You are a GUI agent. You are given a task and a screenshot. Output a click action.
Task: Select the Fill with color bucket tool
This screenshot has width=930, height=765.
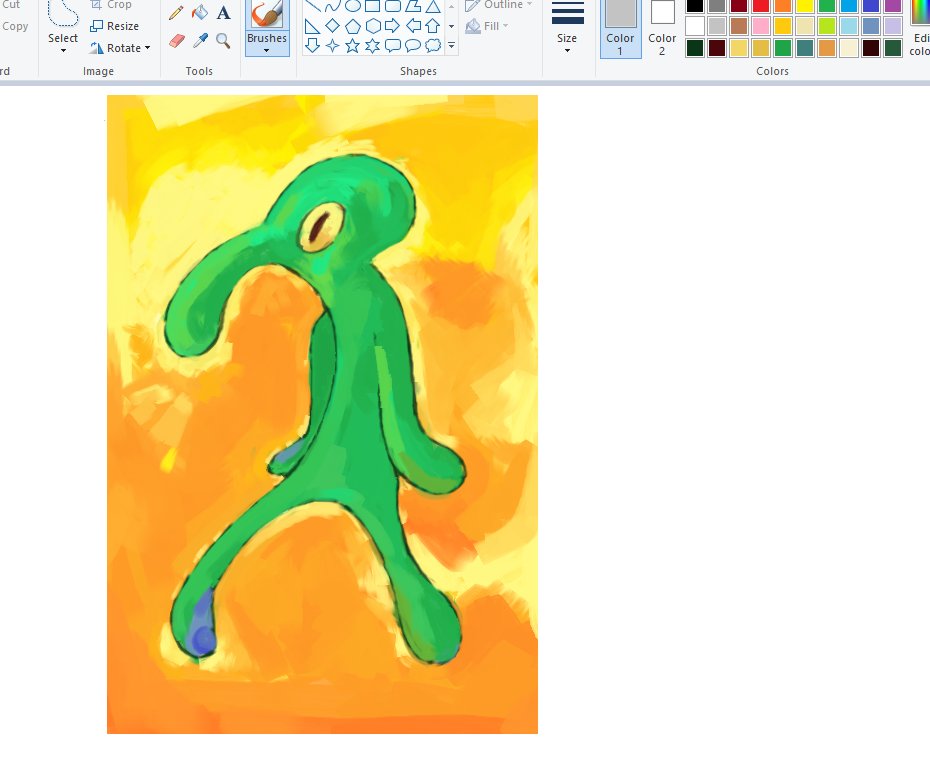(x=200, y=12)
